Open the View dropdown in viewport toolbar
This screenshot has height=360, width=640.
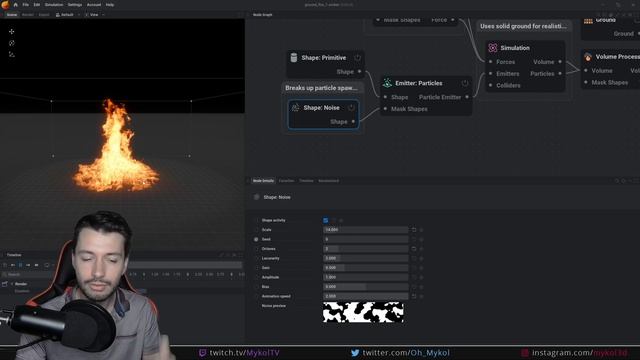[95, 15]
